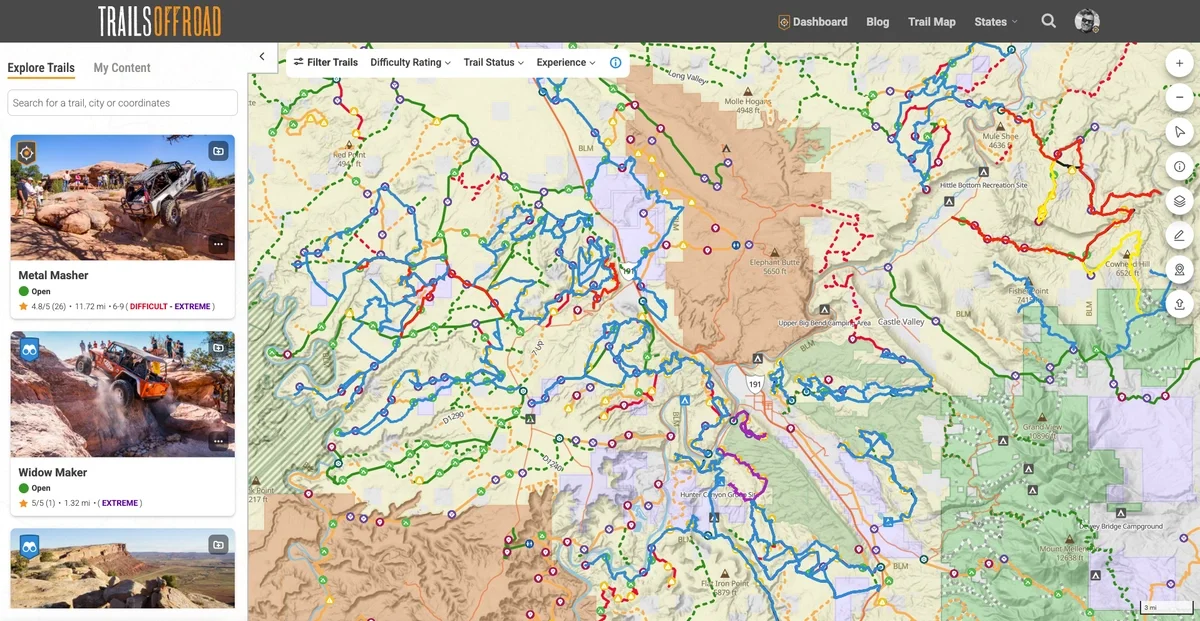Click the map zoom out button
The image size is (1200, 621).
(x=1180, y=97)
